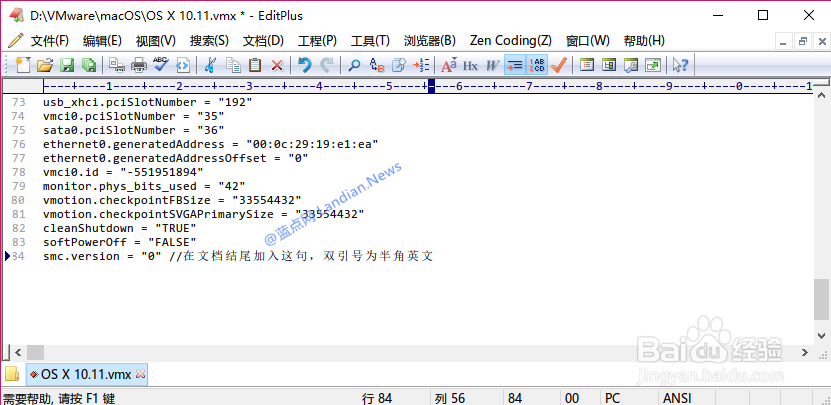Click the Save All icon
831x405 pixels.
pos(89,65)
